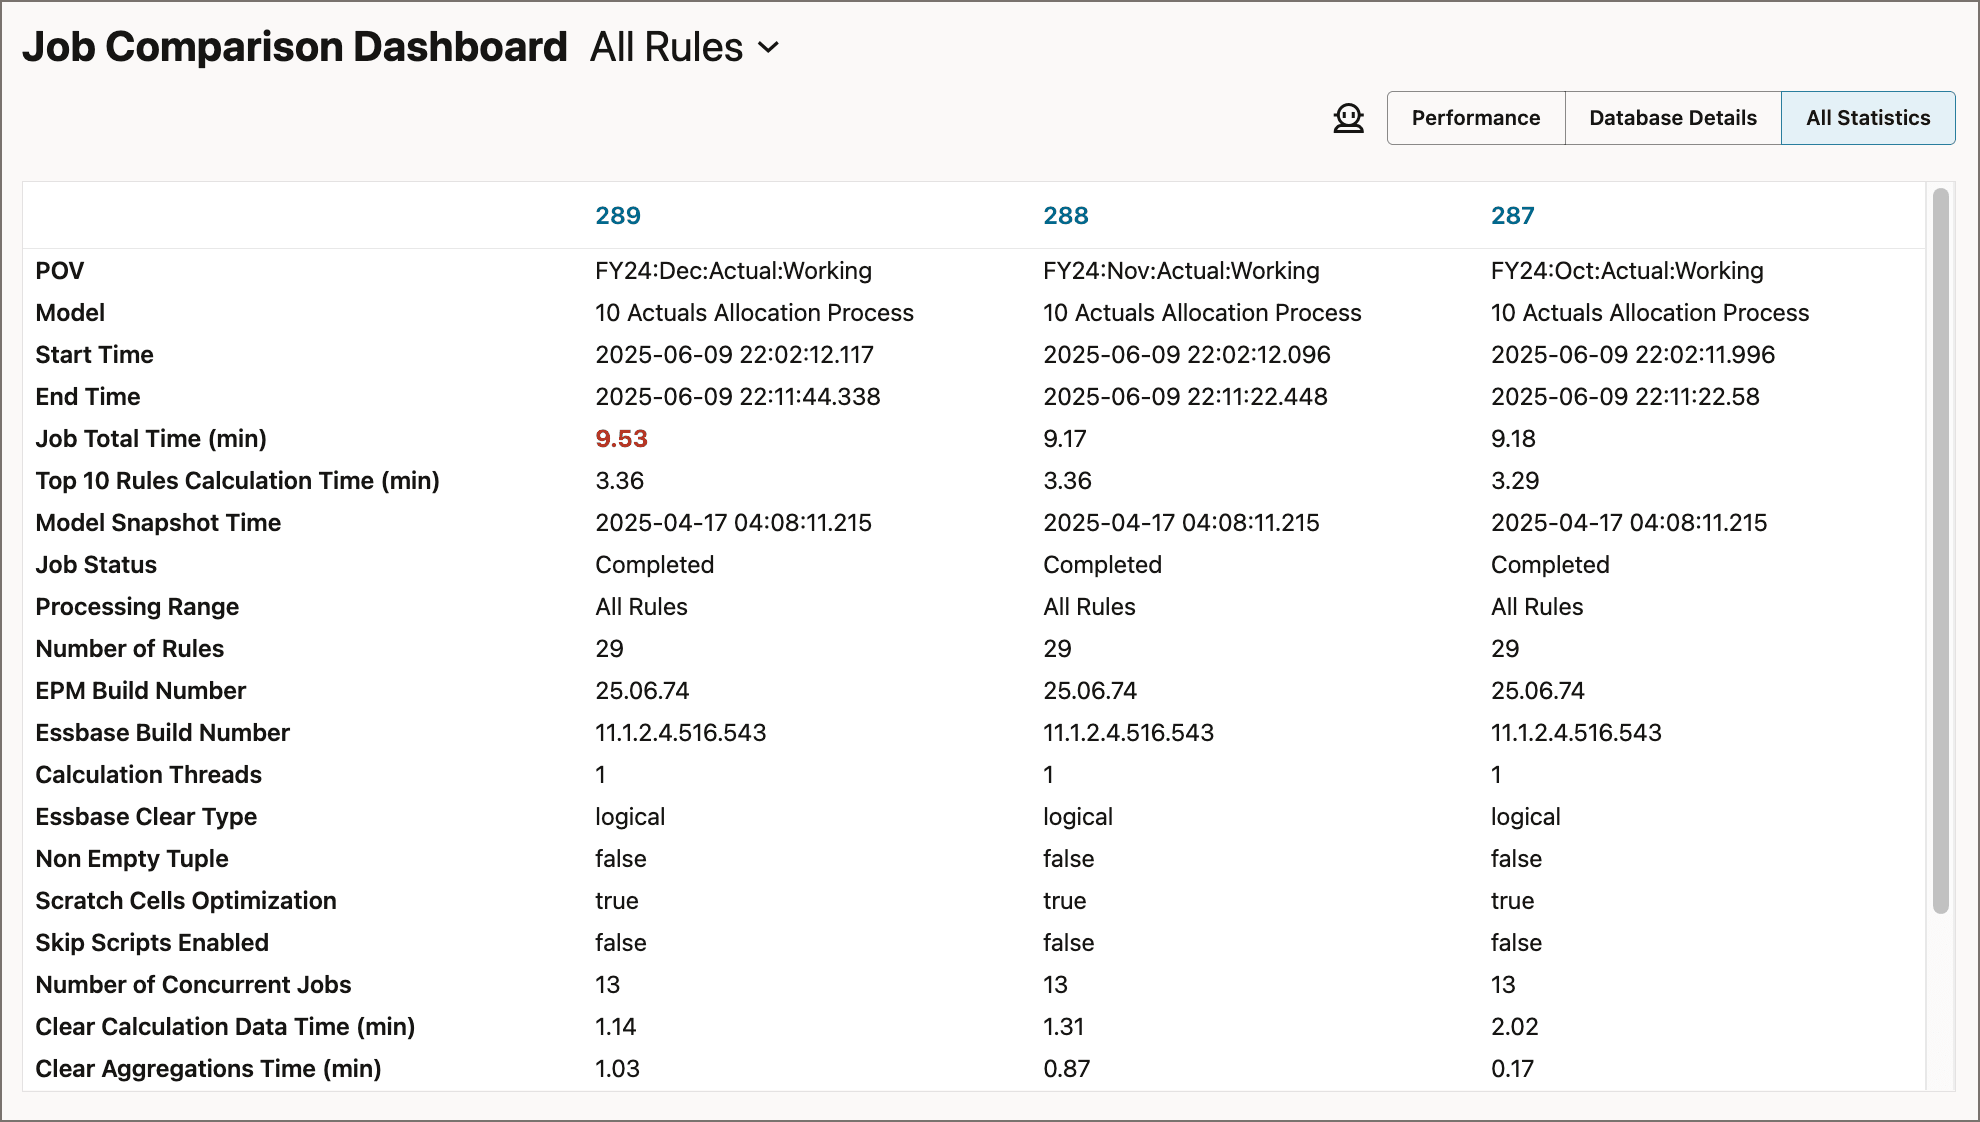
Task: Click the red 9.53 total time value
Action: pos(621,439)
